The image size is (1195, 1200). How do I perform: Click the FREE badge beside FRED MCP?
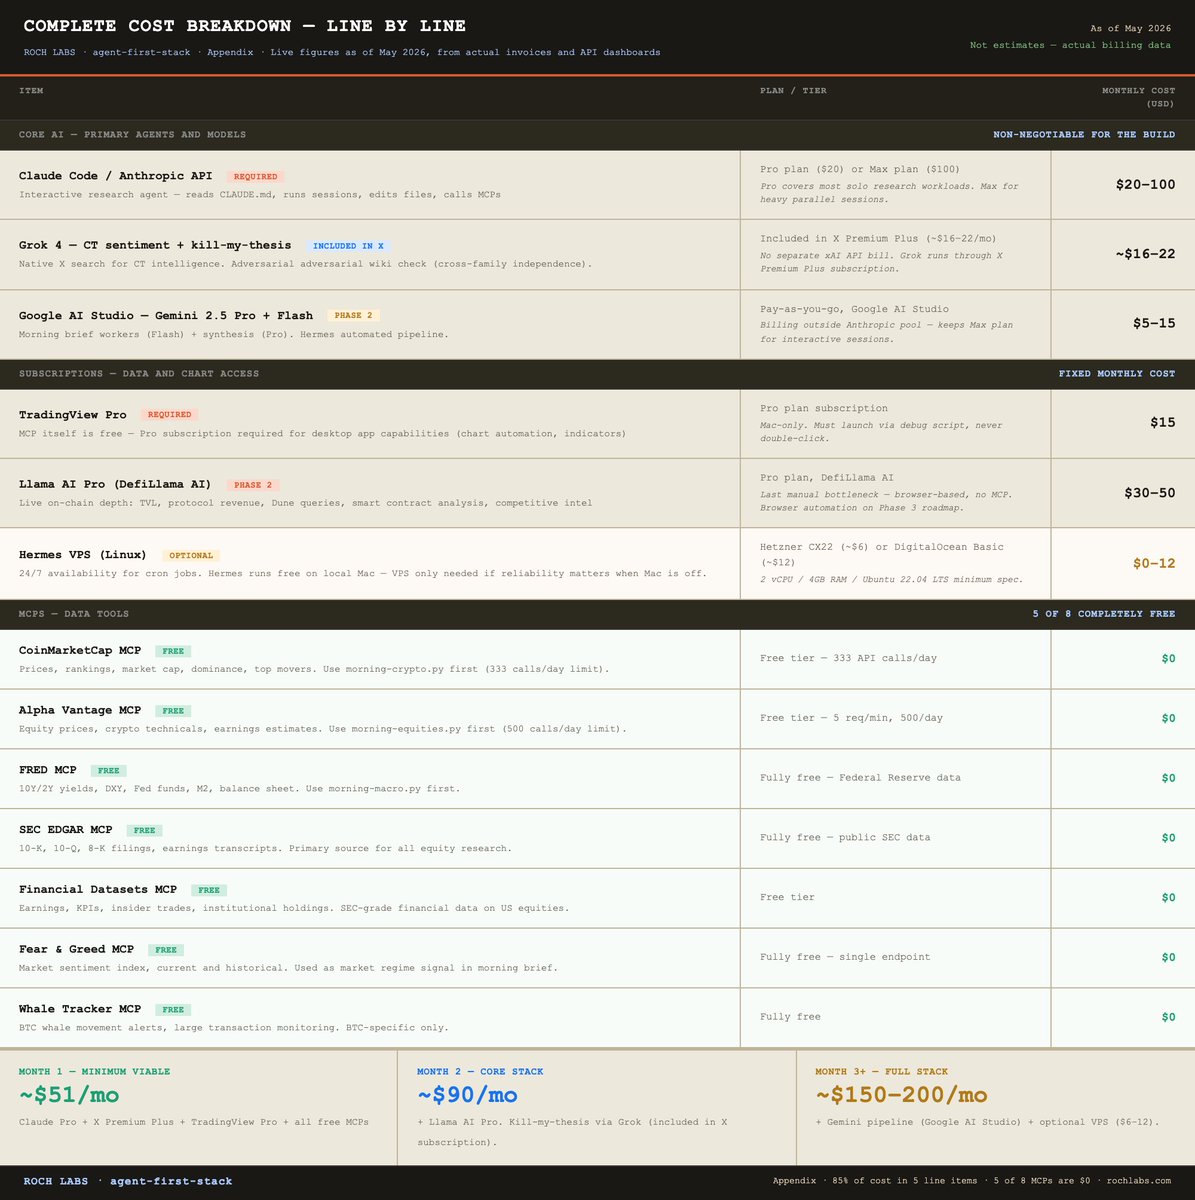[x=108, y=771]
